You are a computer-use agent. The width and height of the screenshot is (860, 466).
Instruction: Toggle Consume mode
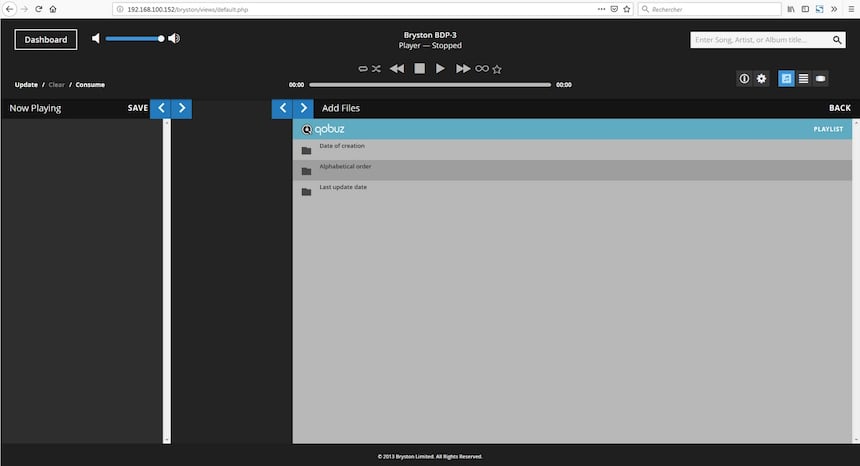click(x=90, y=84)
